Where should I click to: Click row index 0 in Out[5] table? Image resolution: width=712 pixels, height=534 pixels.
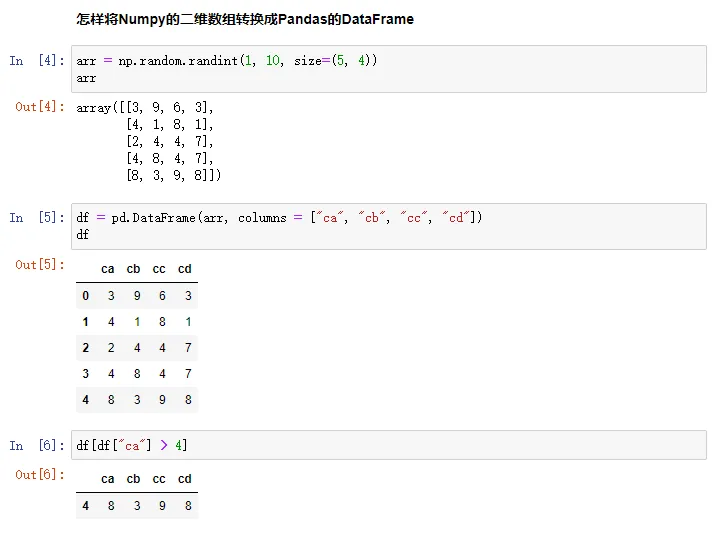tap(85, 296)
